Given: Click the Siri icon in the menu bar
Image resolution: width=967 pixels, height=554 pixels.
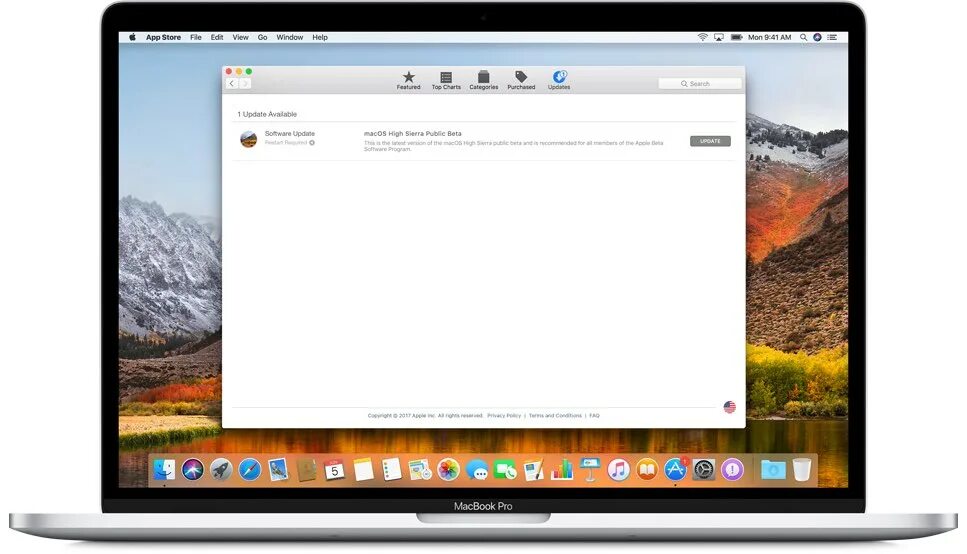Looking at the screenshot, I should [818, 37].
